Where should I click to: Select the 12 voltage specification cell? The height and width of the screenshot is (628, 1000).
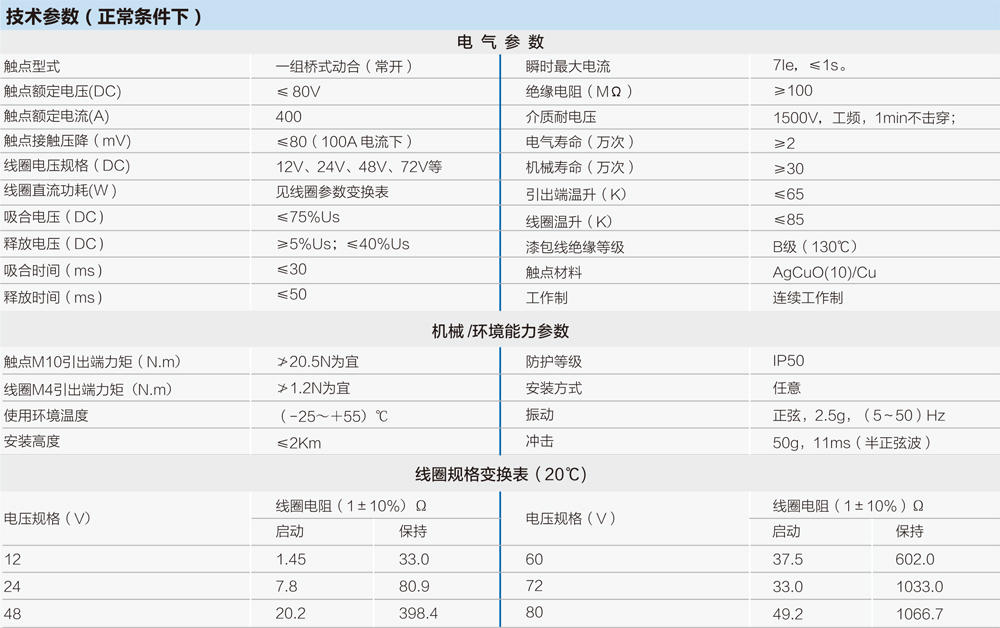click(12, 559)
